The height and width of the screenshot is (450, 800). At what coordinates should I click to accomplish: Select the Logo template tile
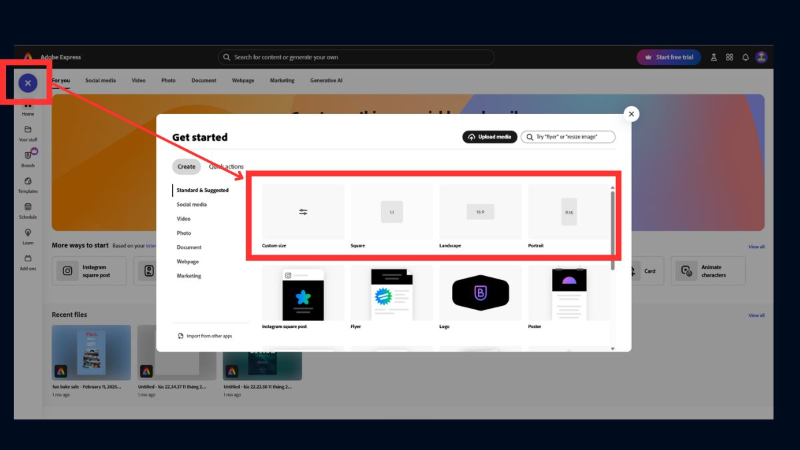point(480,297)
